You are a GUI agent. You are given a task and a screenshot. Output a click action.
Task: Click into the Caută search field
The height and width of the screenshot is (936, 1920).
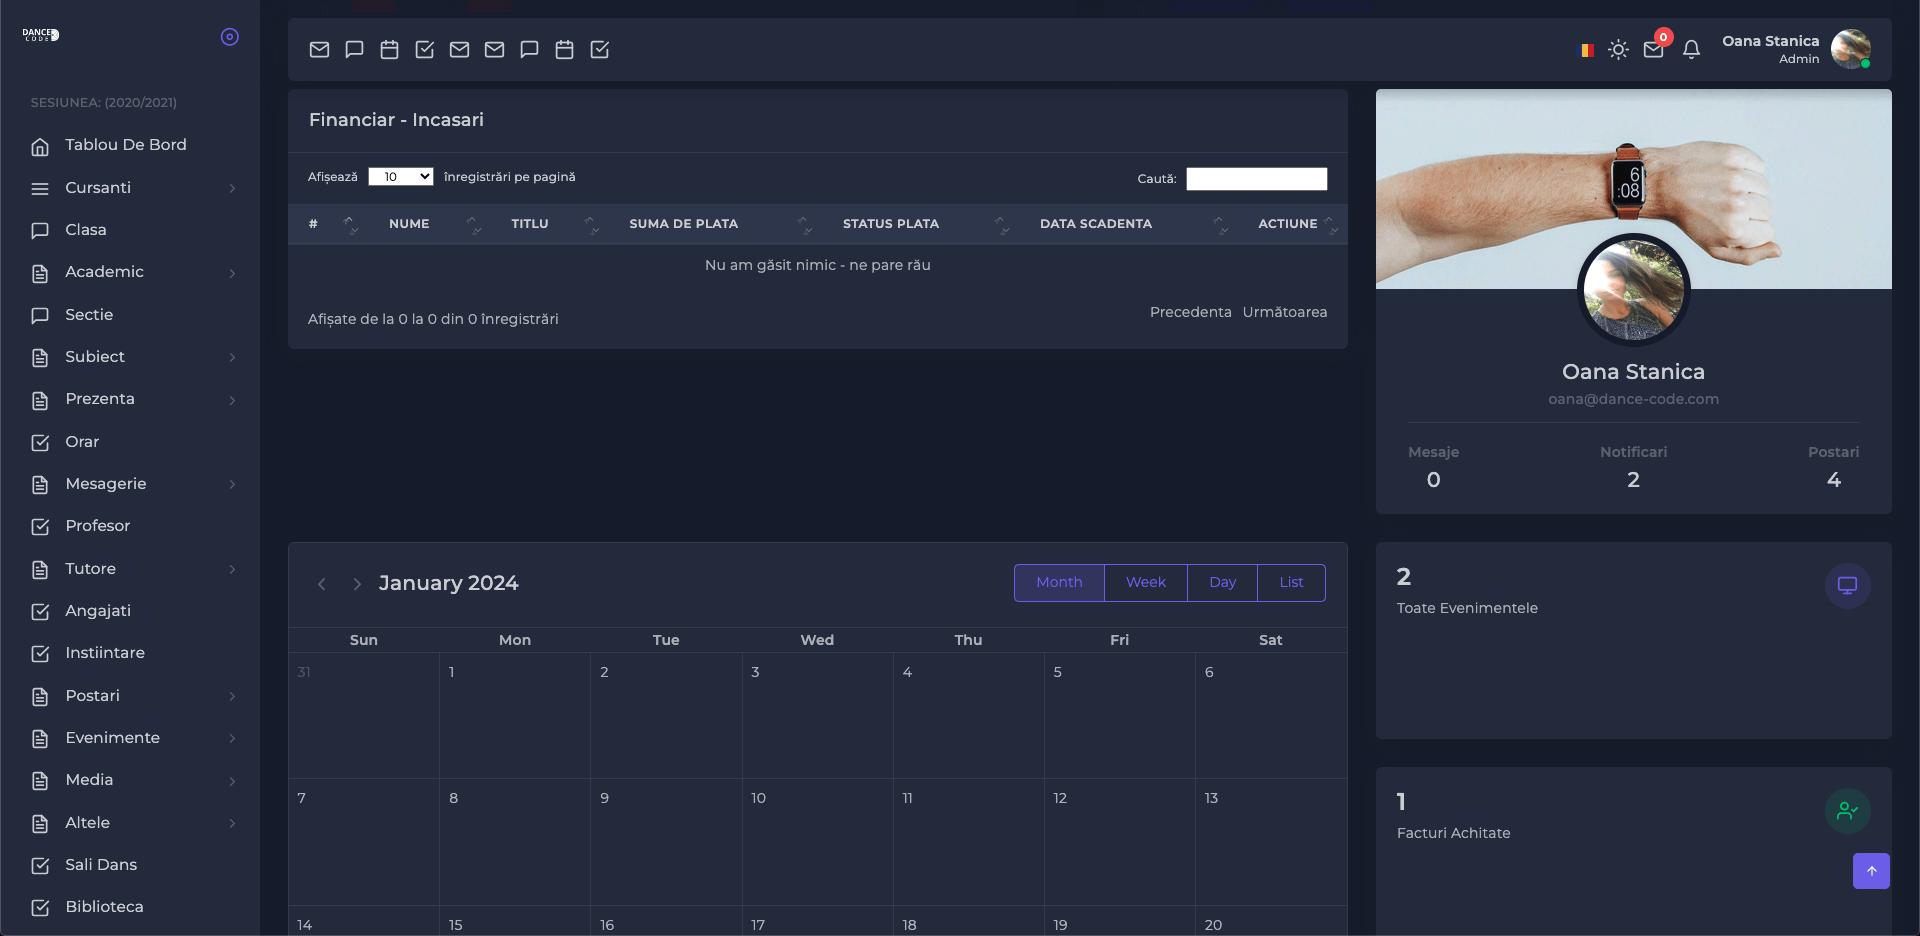(x=1256, y=179)
